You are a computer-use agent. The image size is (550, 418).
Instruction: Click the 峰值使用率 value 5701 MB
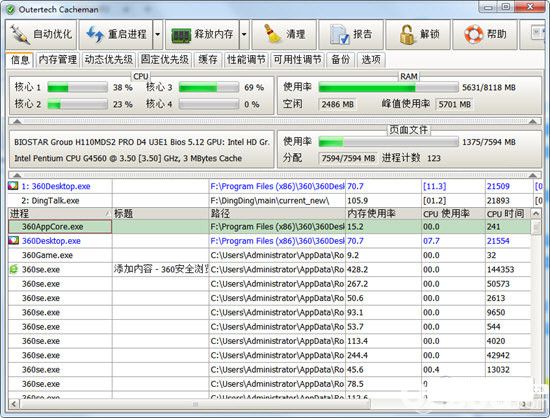point(455,104)
